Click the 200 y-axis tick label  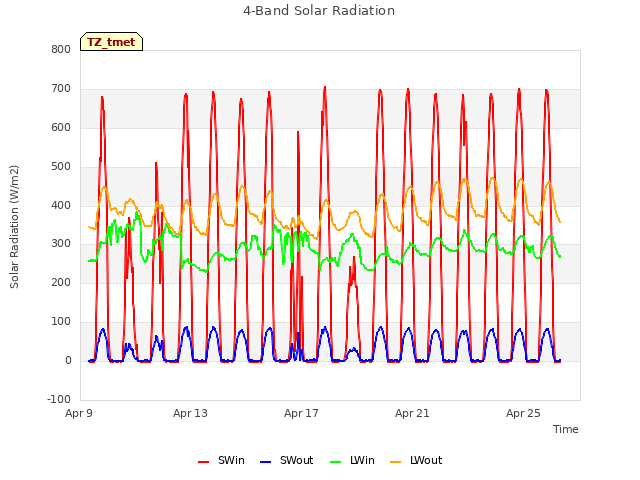click(x=61, y=282)
